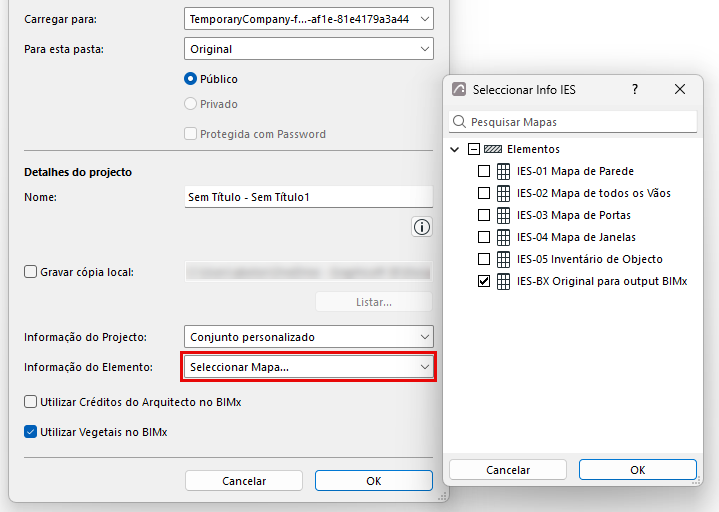
Task: Select IES-04 Mapa de Janelas item
Action: click(576, 237)
